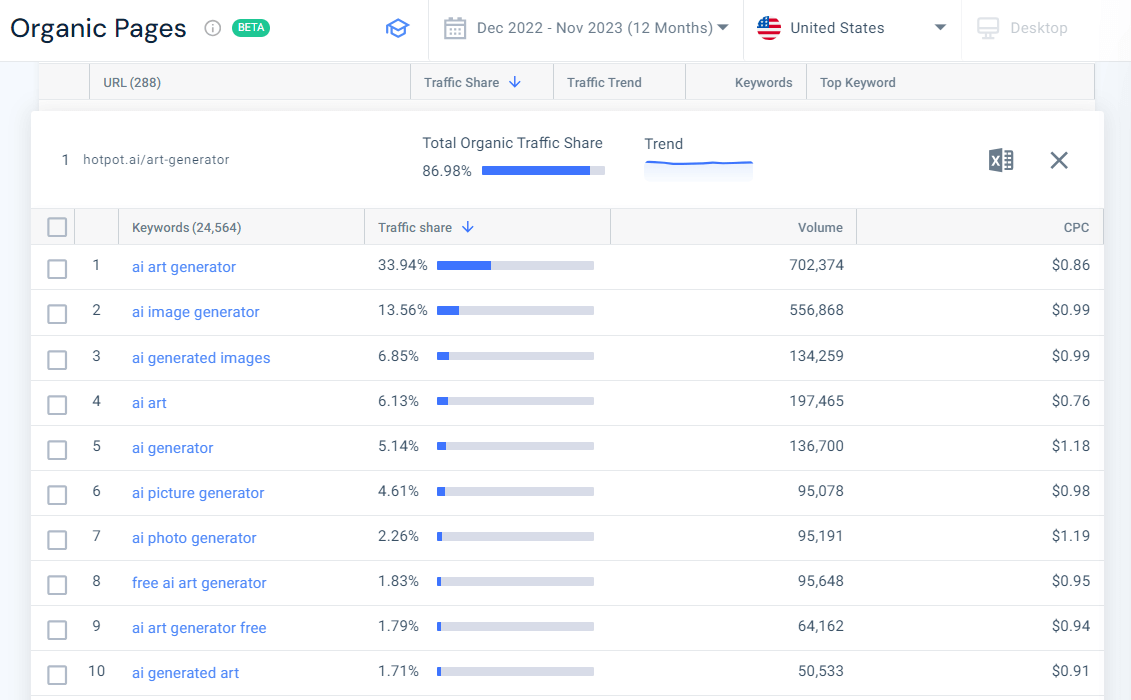Click the Trend sparkline chart

tap(698, 163)
